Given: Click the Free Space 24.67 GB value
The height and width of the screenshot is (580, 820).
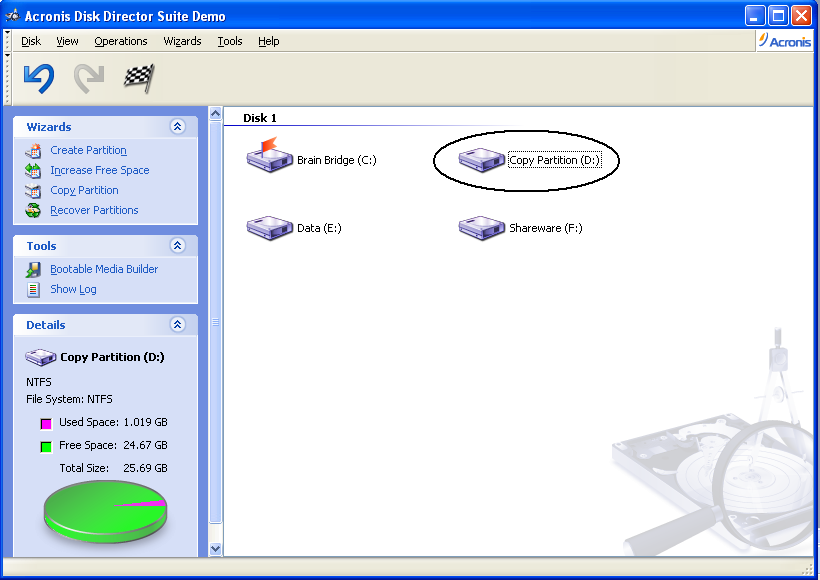Looking at the screenshot, I should point(145,445).
